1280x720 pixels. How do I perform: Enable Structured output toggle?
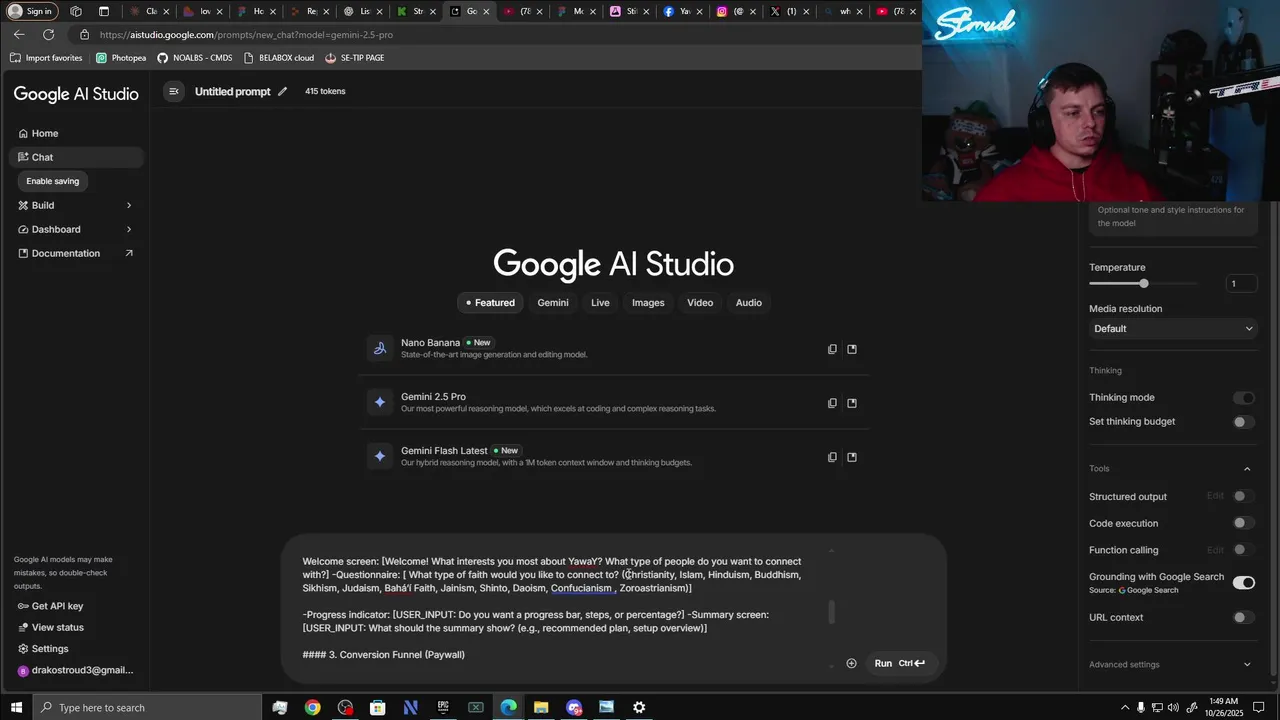[x=1243, y=496]
